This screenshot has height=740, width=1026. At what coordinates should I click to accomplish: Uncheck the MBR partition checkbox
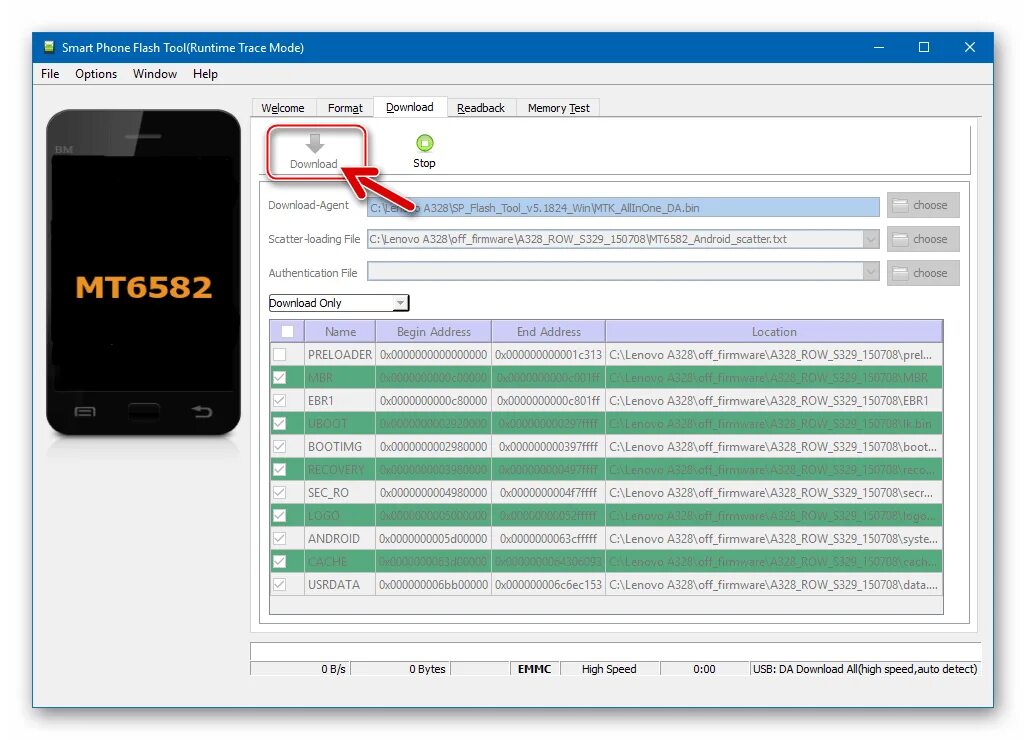click(x=279, y=378)
